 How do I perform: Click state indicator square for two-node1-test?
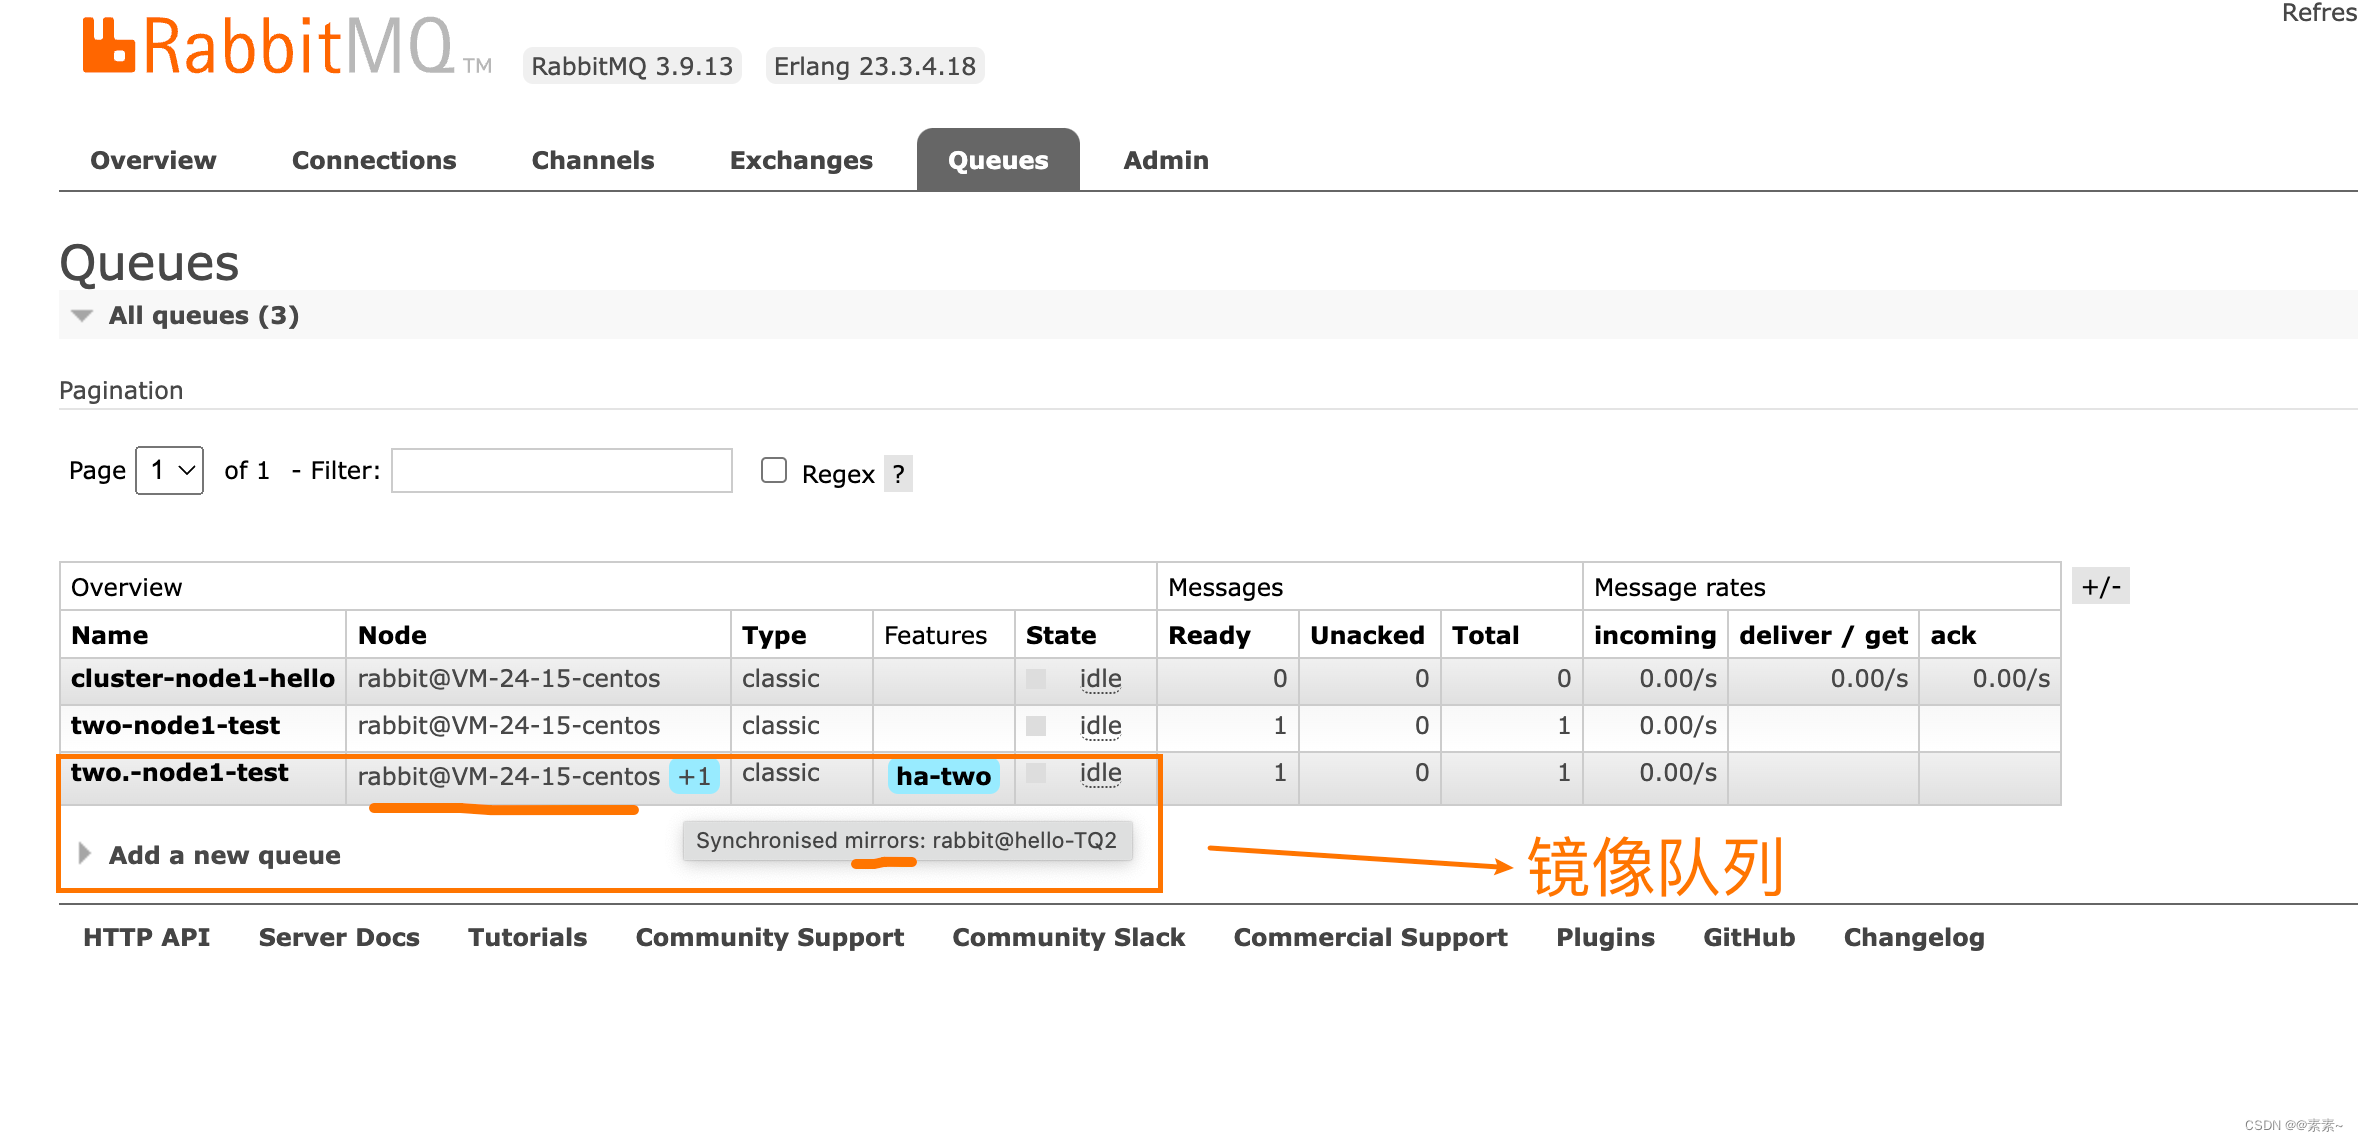(x=1036, y=726)
